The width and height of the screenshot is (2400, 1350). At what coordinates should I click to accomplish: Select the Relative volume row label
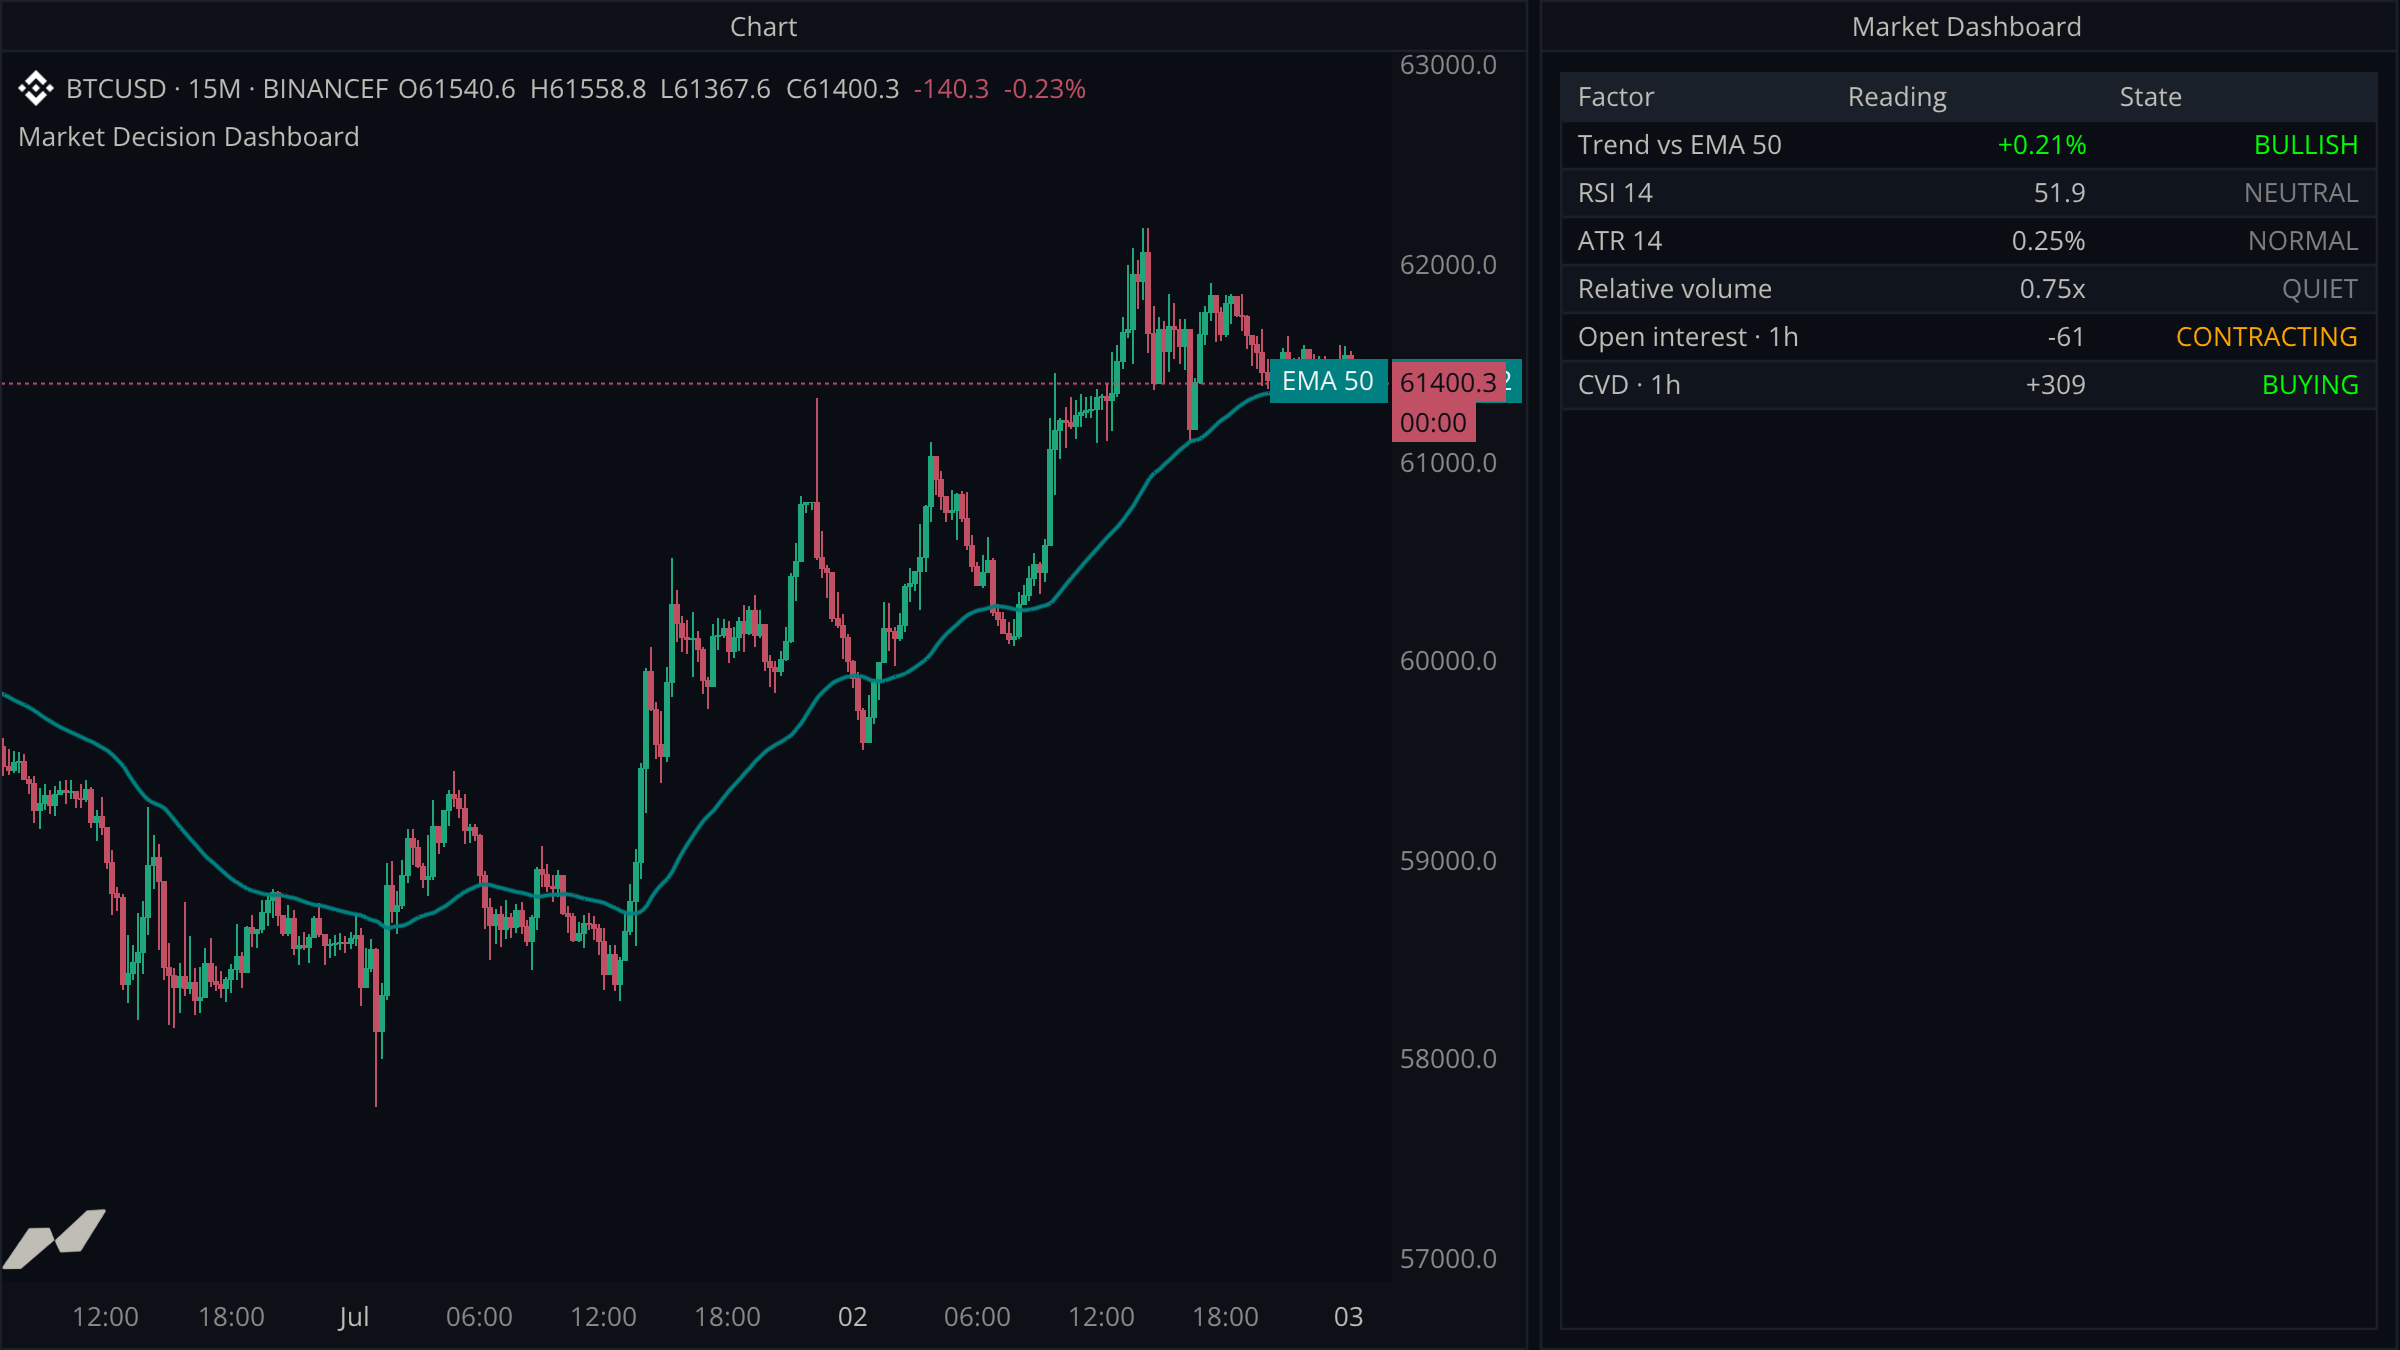pyautogui.click(x=1674, y=289)
